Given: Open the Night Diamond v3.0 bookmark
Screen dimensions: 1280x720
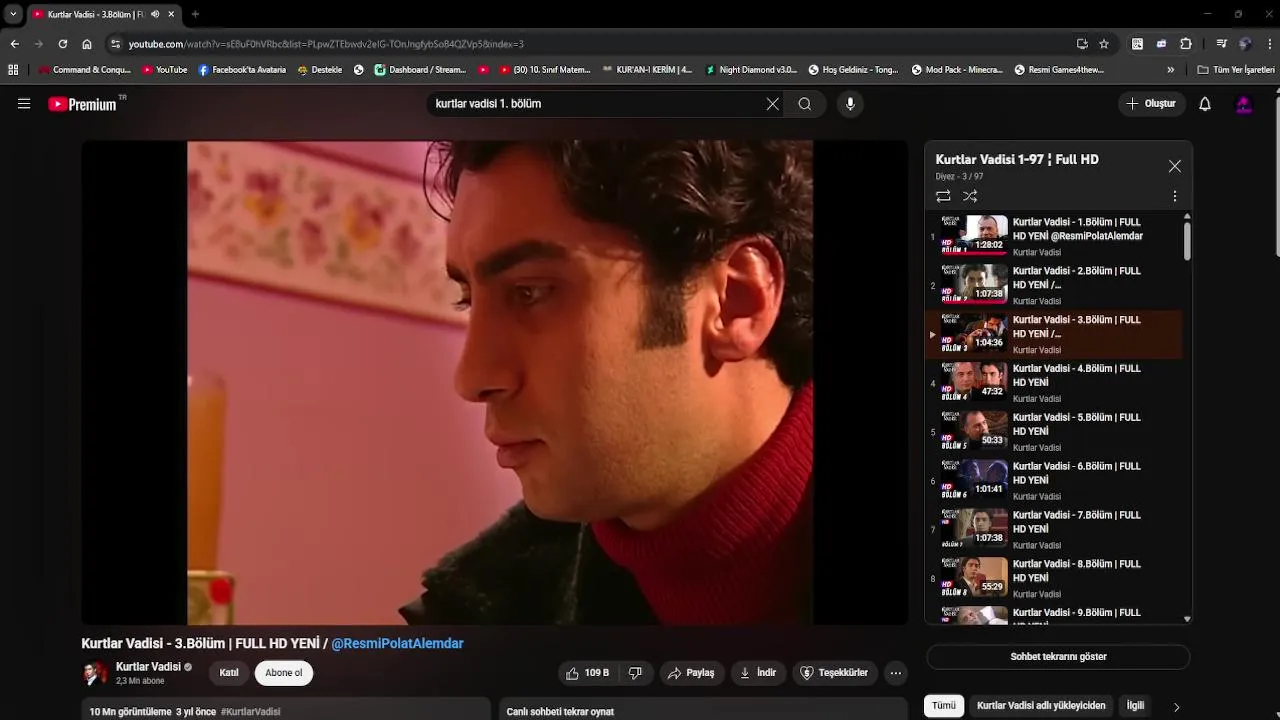Looking at the screenshot, I should (751, 70).
